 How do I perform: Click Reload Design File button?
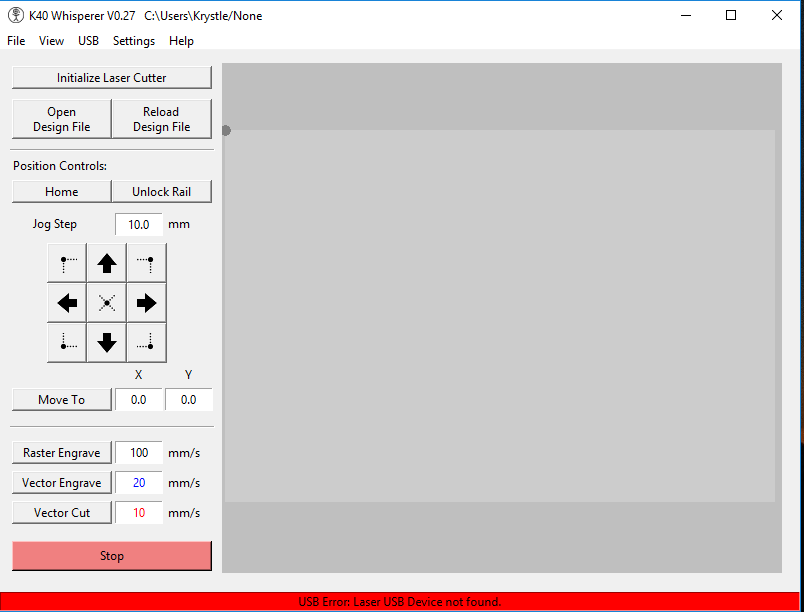tap(162, 119)
